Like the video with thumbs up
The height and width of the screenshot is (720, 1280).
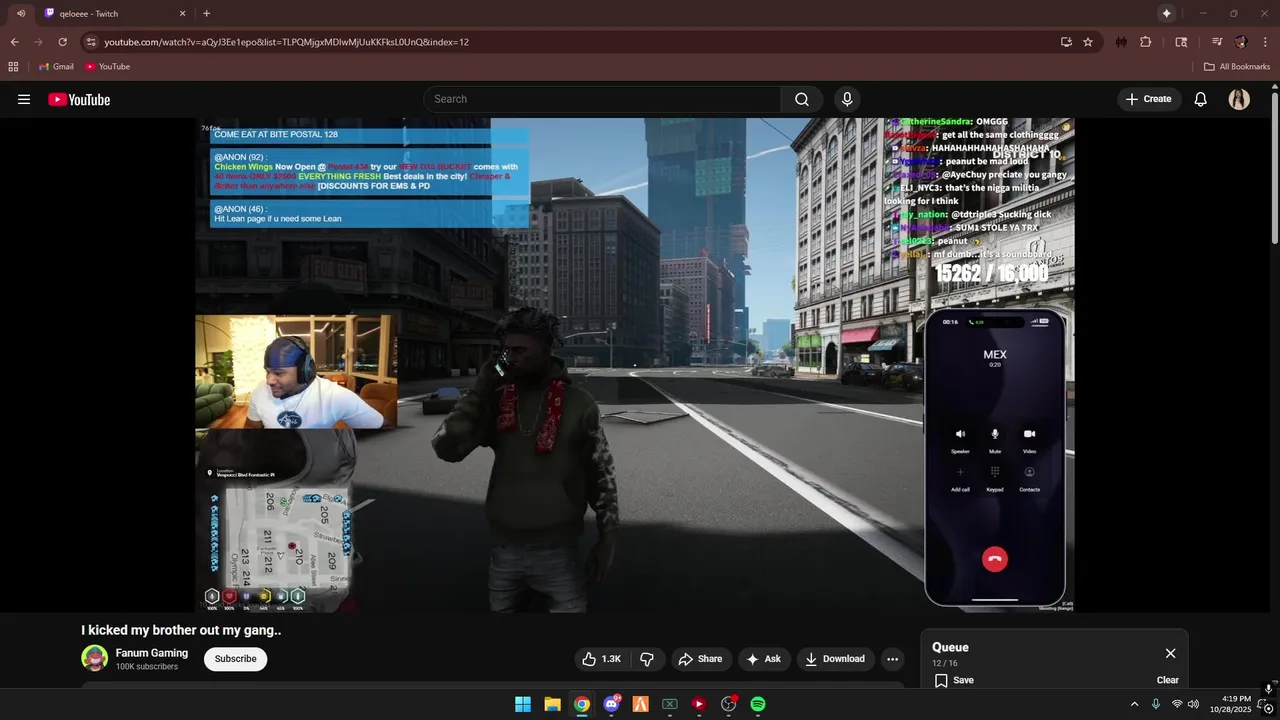pos(601,659)
